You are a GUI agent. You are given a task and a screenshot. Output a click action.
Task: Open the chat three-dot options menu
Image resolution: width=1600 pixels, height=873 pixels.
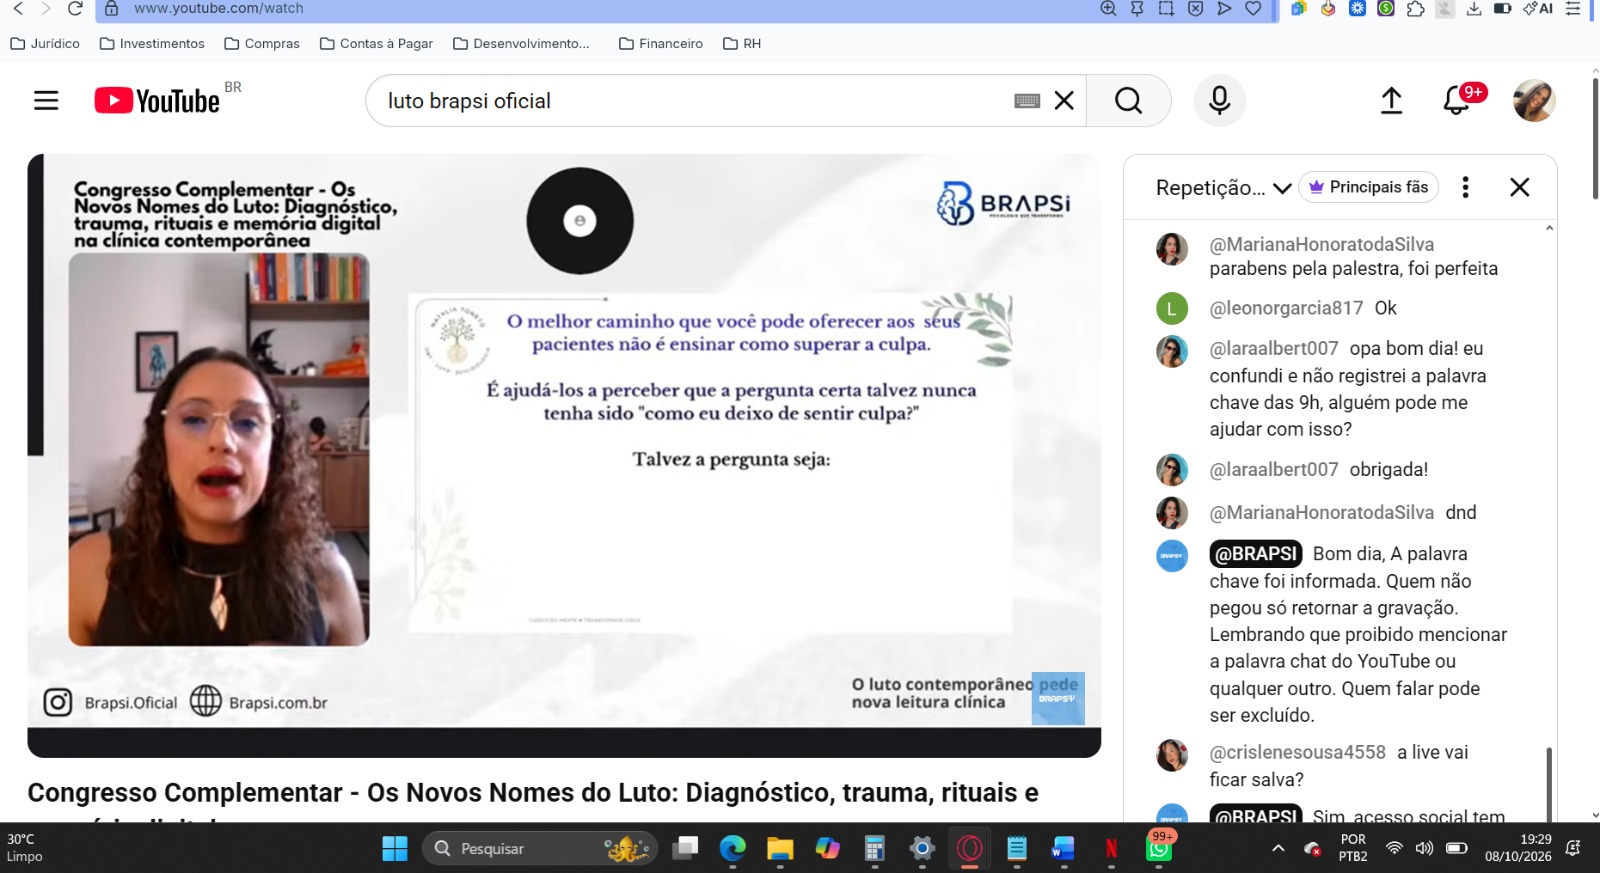point(1465,187)
